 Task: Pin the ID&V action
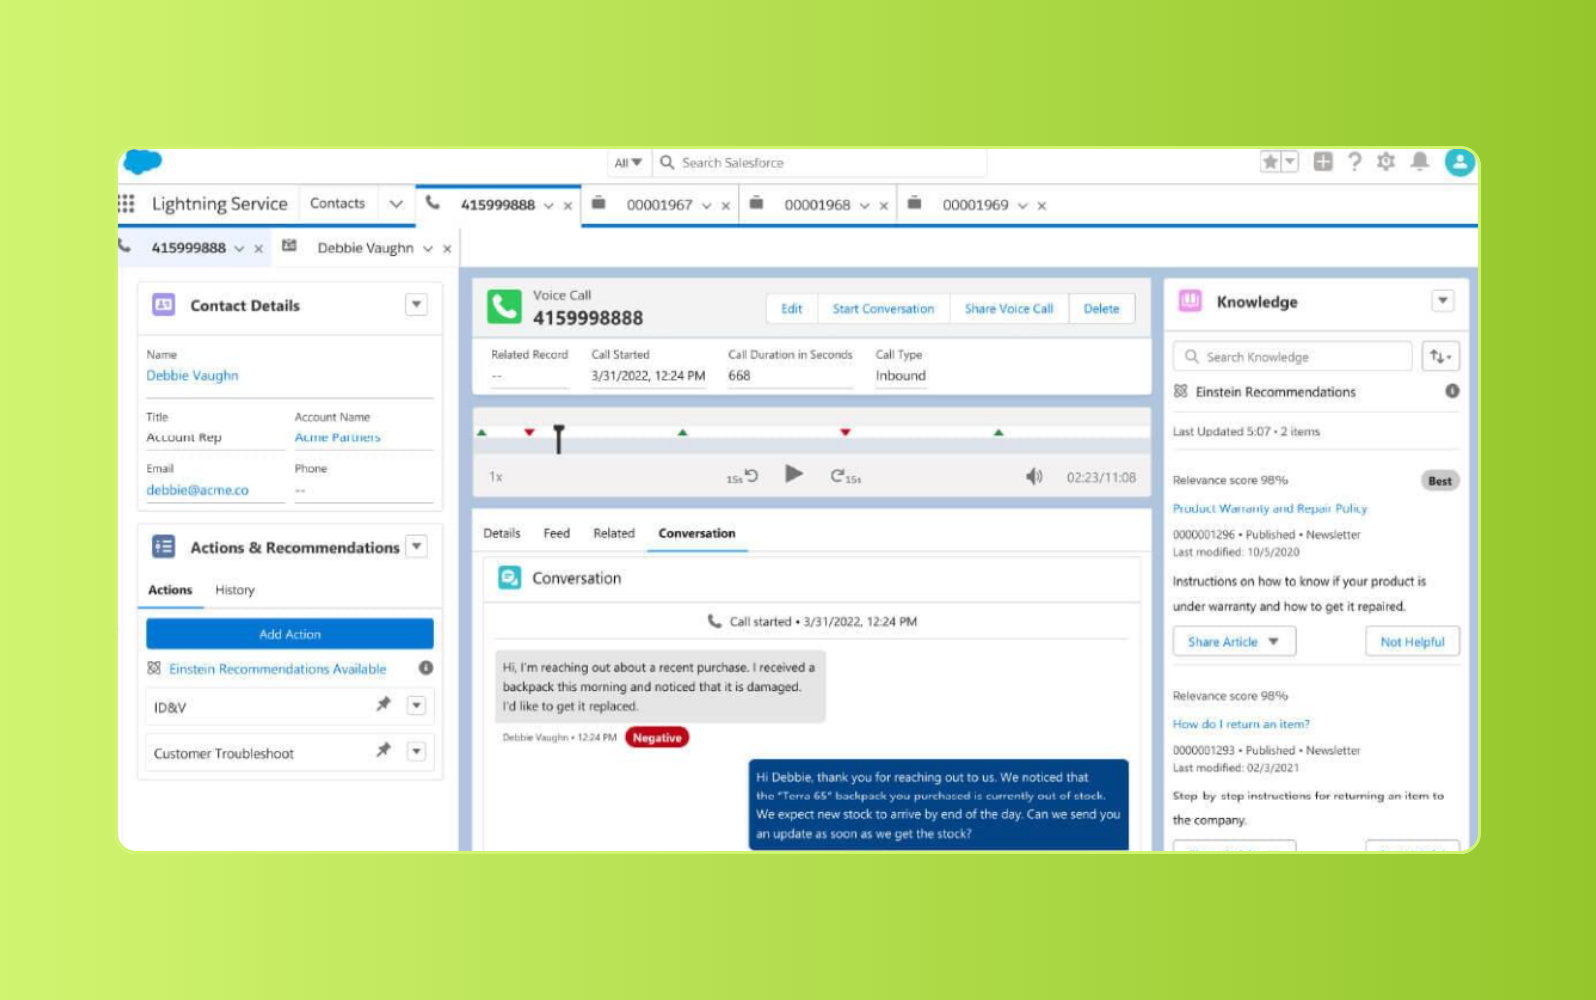coord(383,704)
